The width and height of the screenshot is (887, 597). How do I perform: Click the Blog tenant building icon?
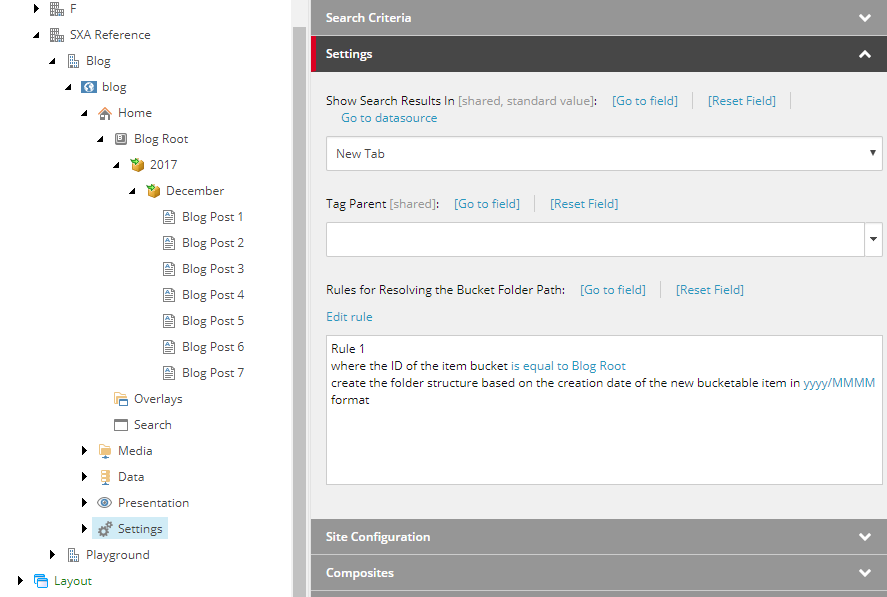(x=73, y=61)
